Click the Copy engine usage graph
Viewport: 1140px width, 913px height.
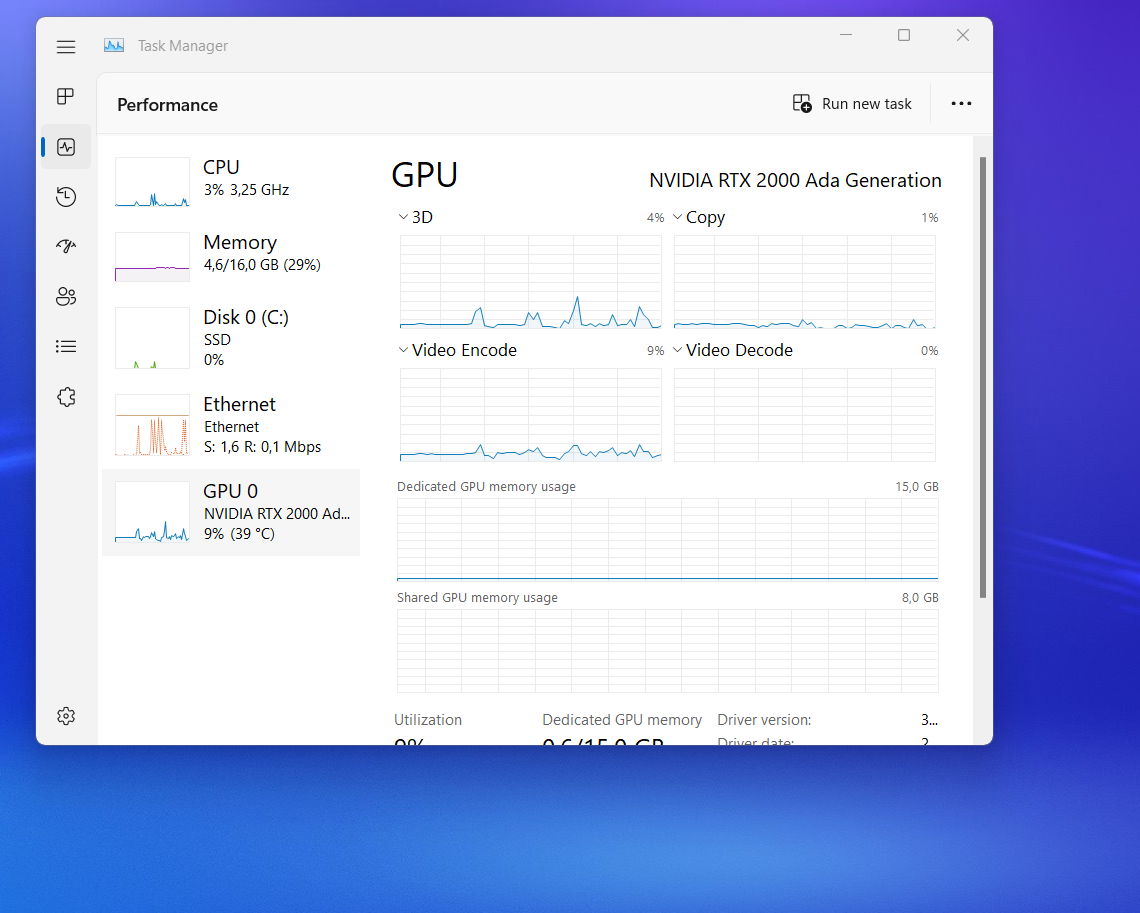805,282
